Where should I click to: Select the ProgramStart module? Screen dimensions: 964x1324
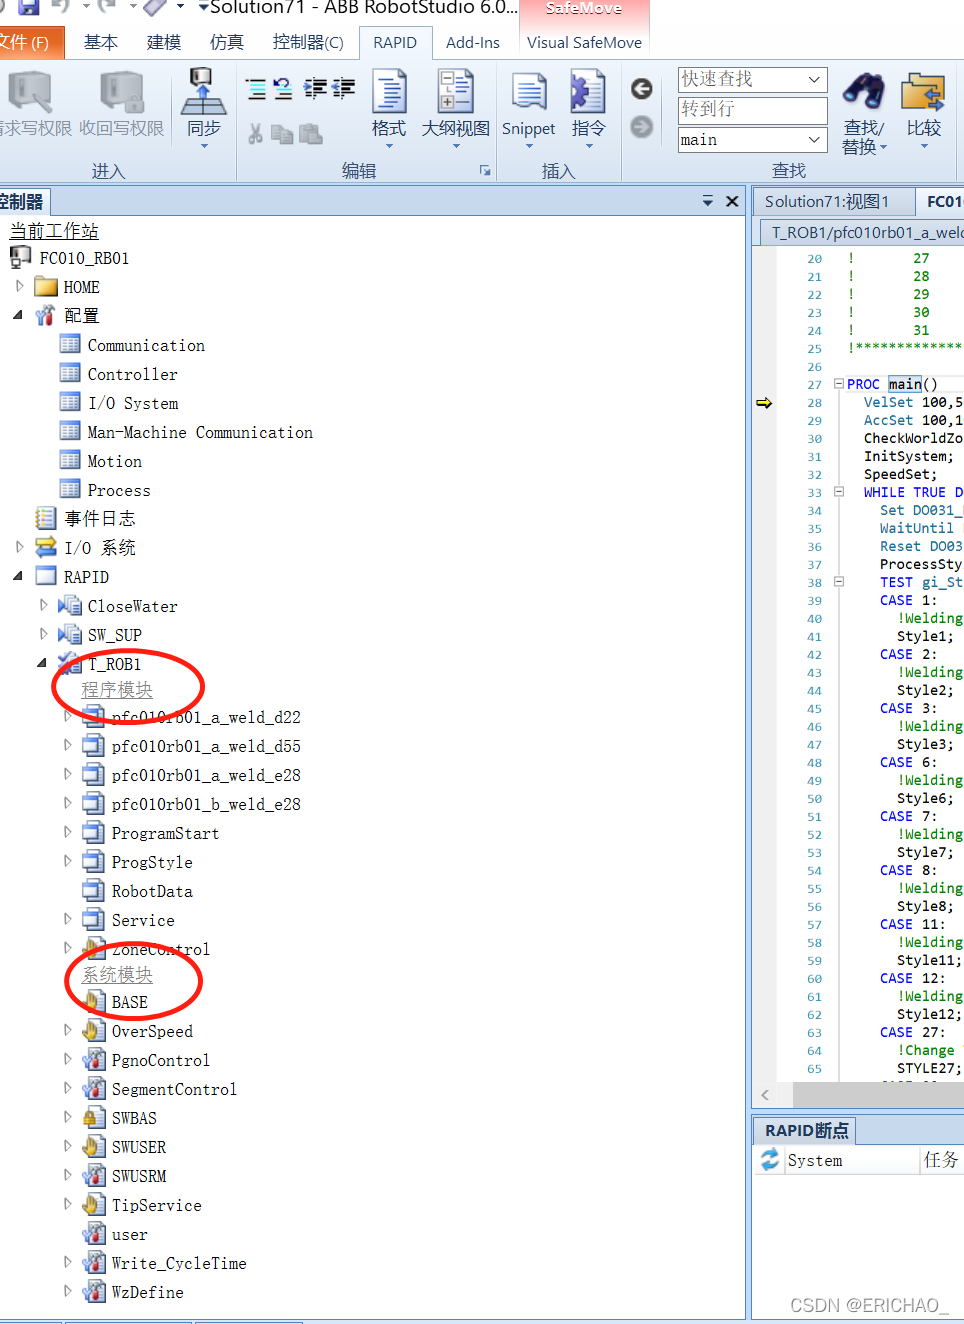click(x=165, y=833)
